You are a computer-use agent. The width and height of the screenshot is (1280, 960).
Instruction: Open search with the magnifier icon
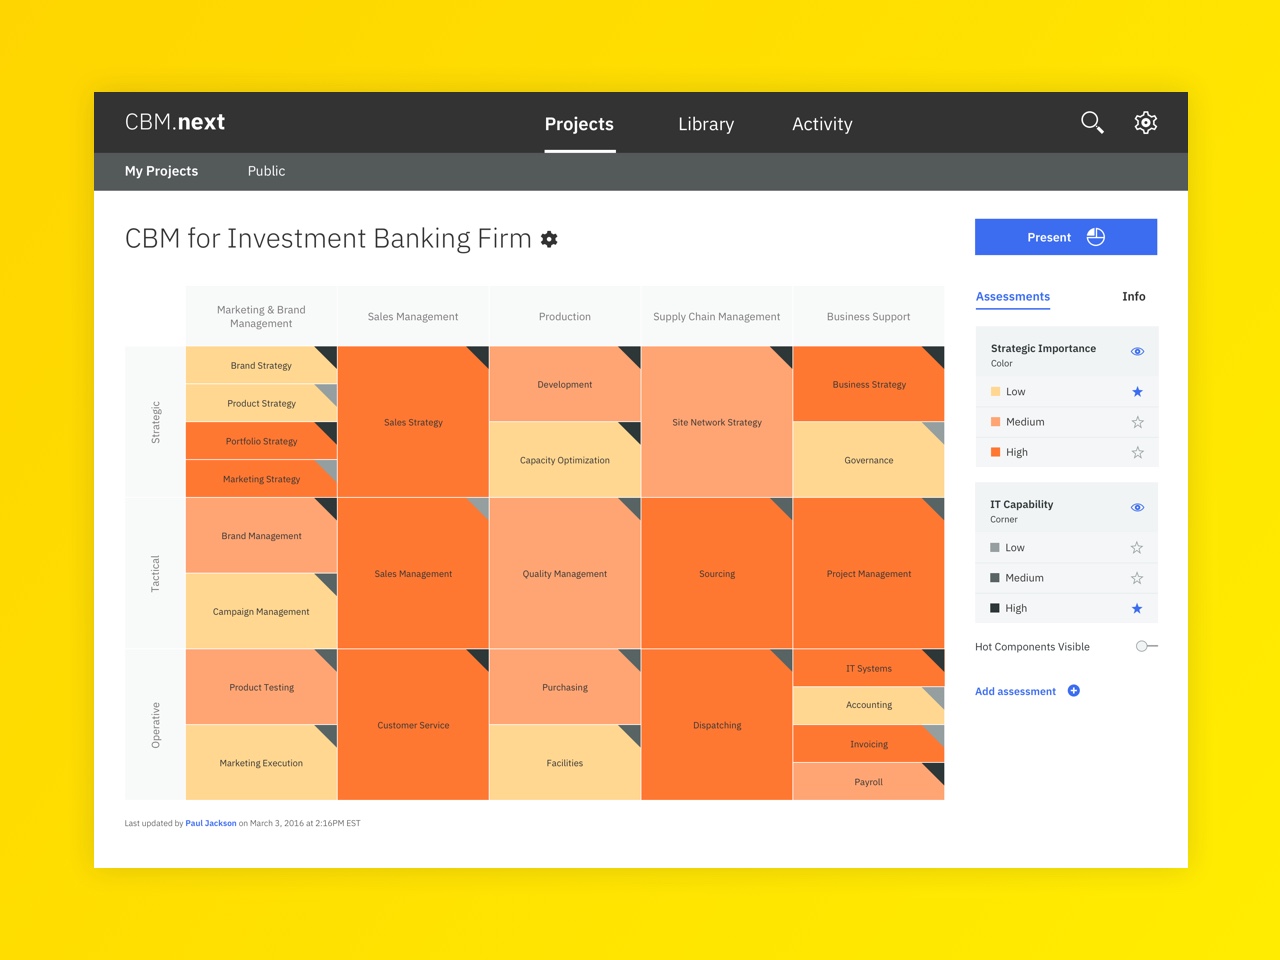pos(1092,123)
